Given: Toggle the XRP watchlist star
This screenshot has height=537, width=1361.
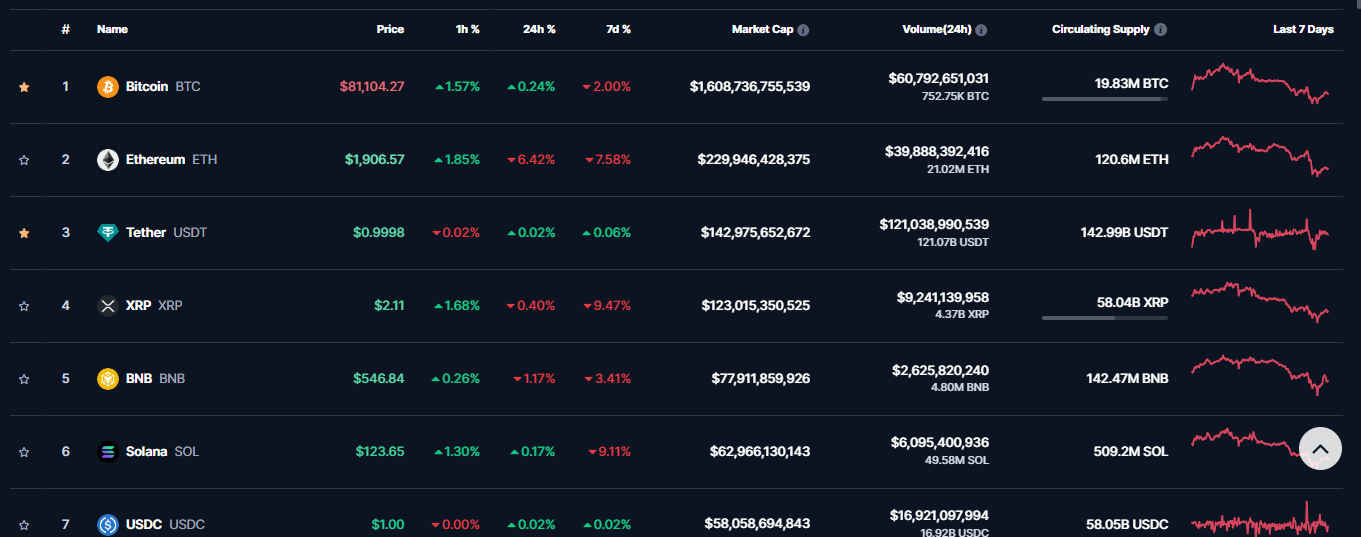Looking at the screenshot, I should pyautogui.click(x=24, y=306).
